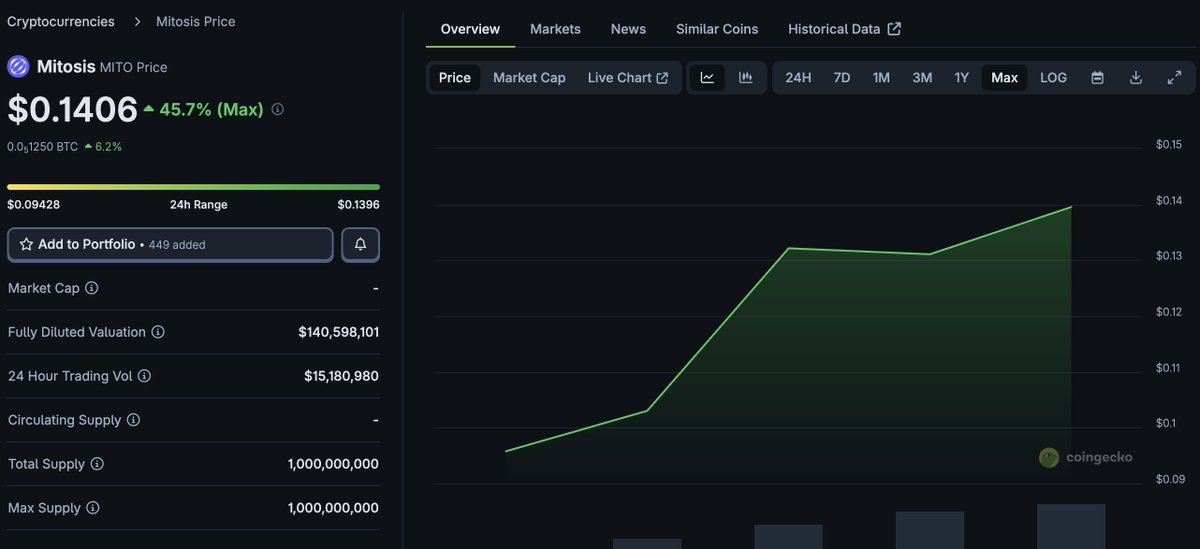
Task: Click the $140,598,101 valuation value
Action: pyautogui.click(x=338, y=332)
